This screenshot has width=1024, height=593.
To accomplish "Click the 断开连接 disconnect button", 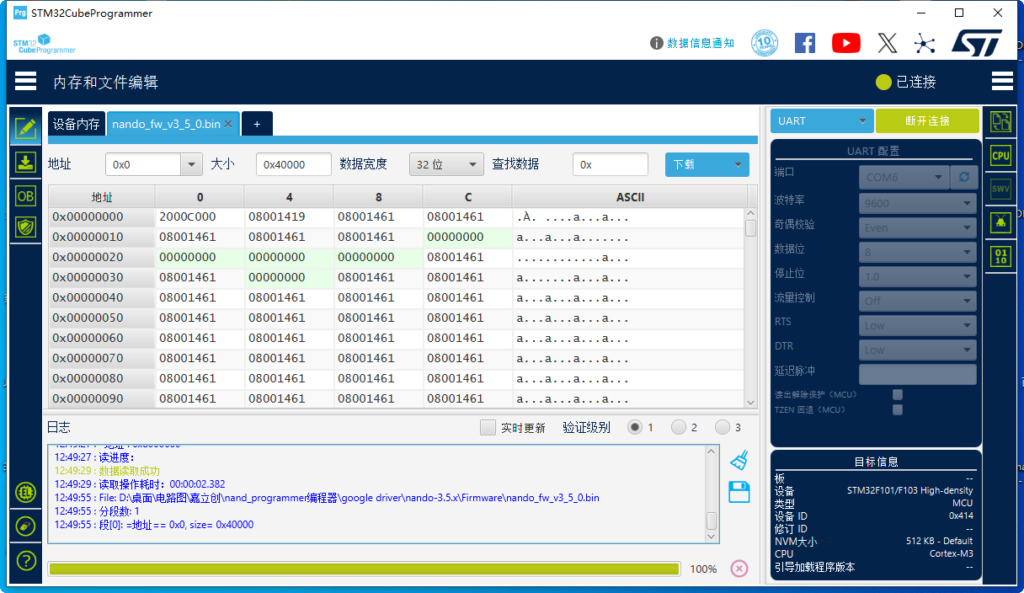I will [927, 121].
